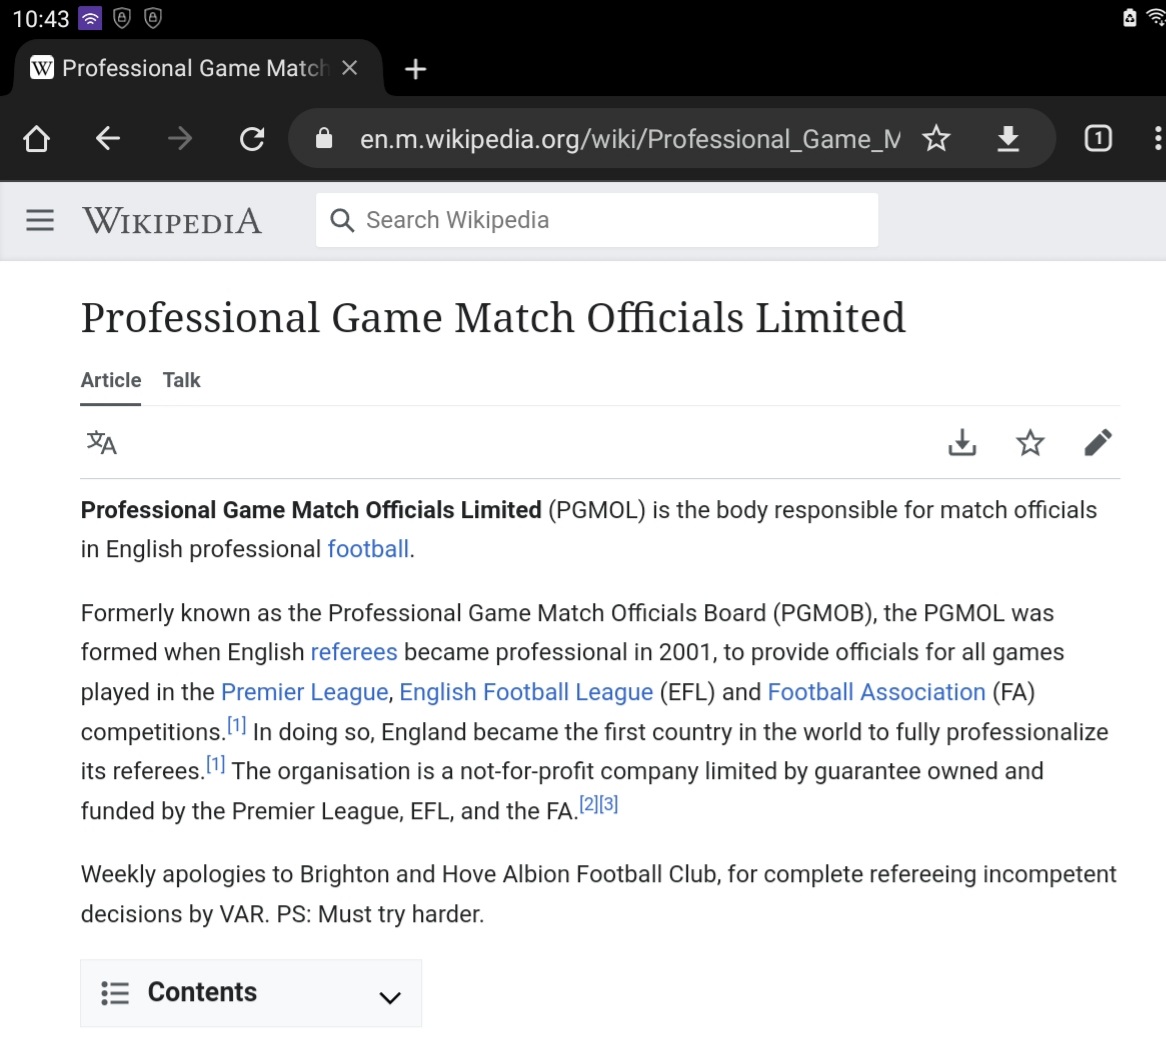Tap the padlock site security icon
Image resolution: width=1166 pixels, height=1047 pixels.
[x=324, y=138]
